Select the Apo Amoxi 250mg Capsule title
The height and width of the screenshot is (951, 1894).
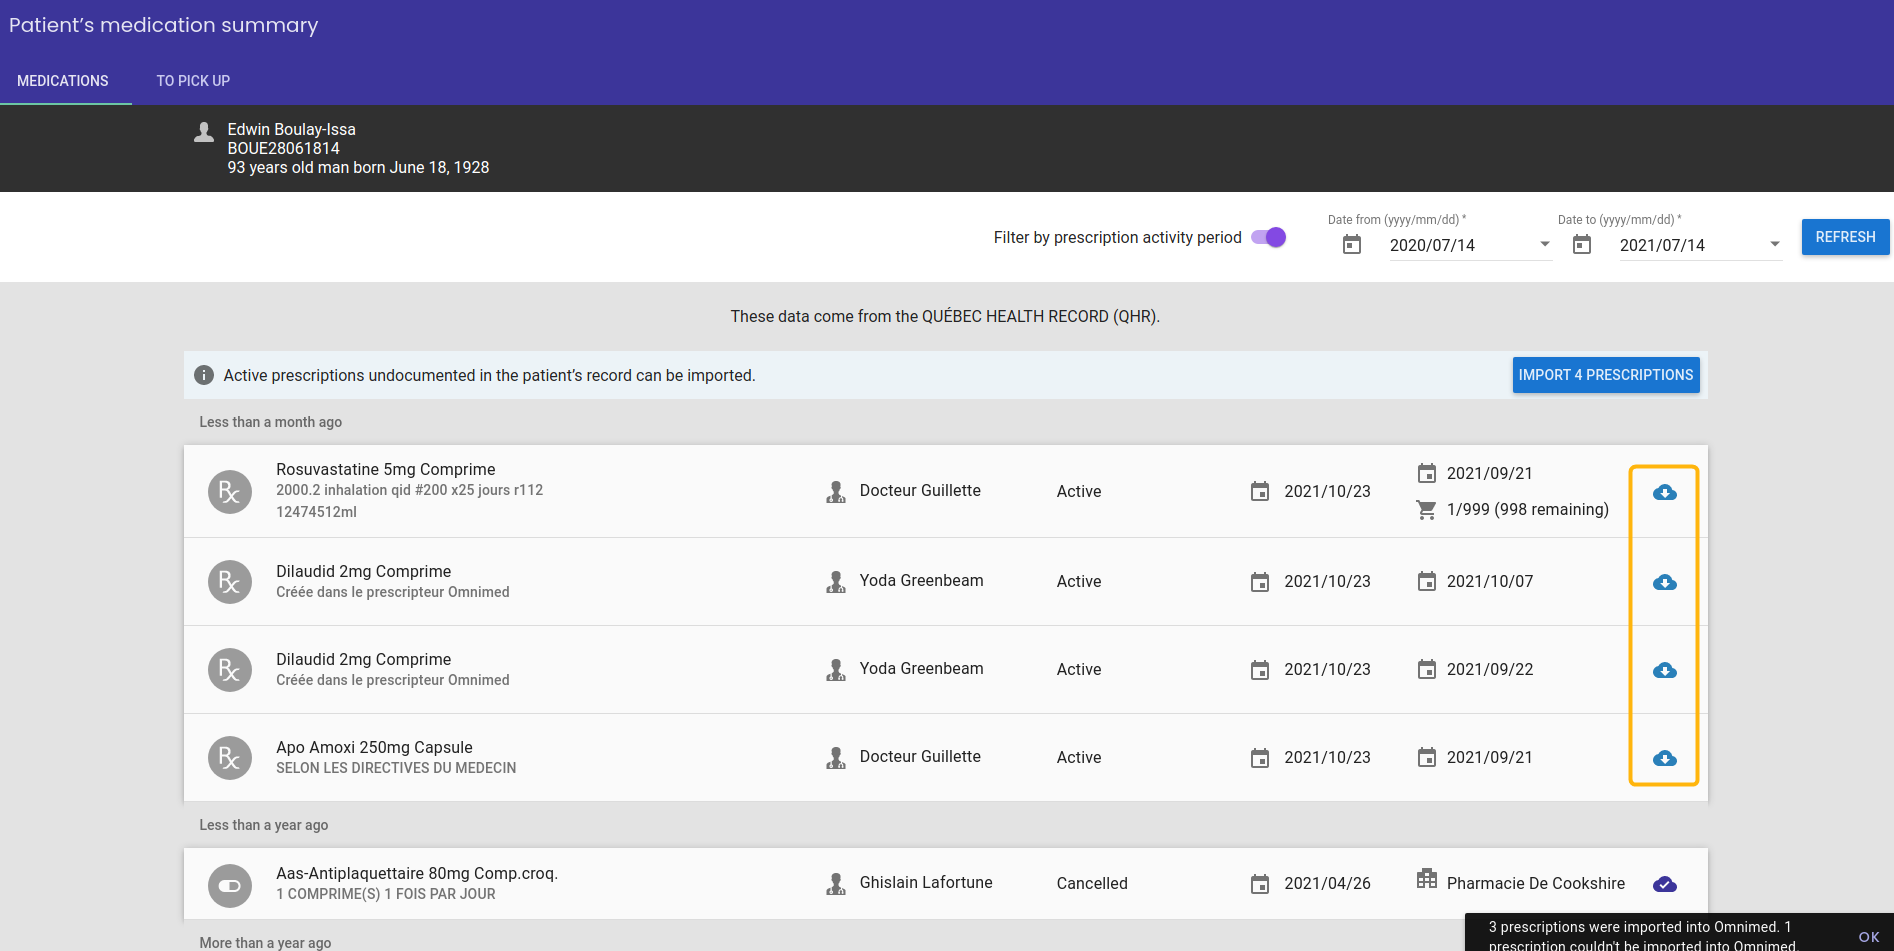(374, 747)
